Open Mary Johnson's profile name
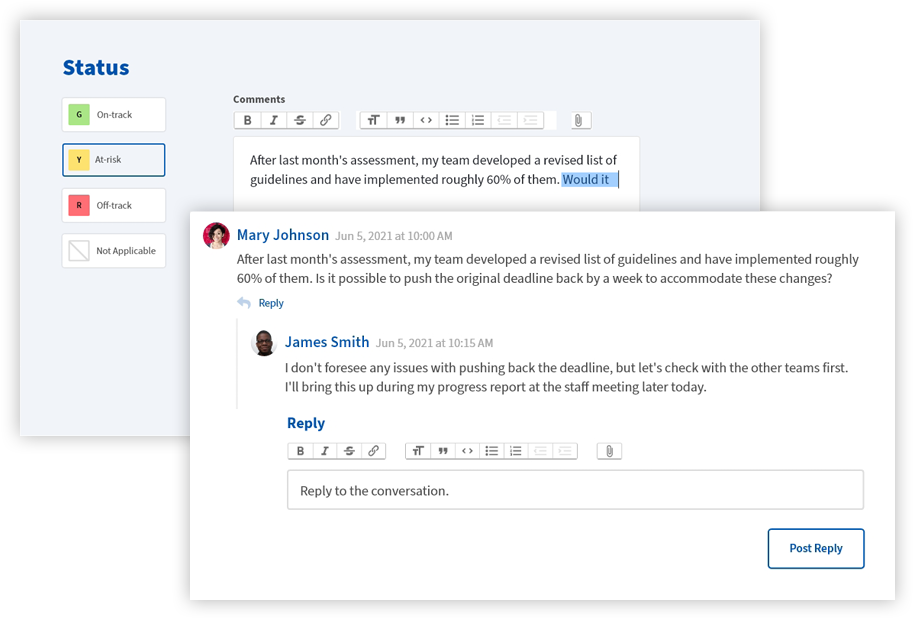 click(x=283, y=235)
